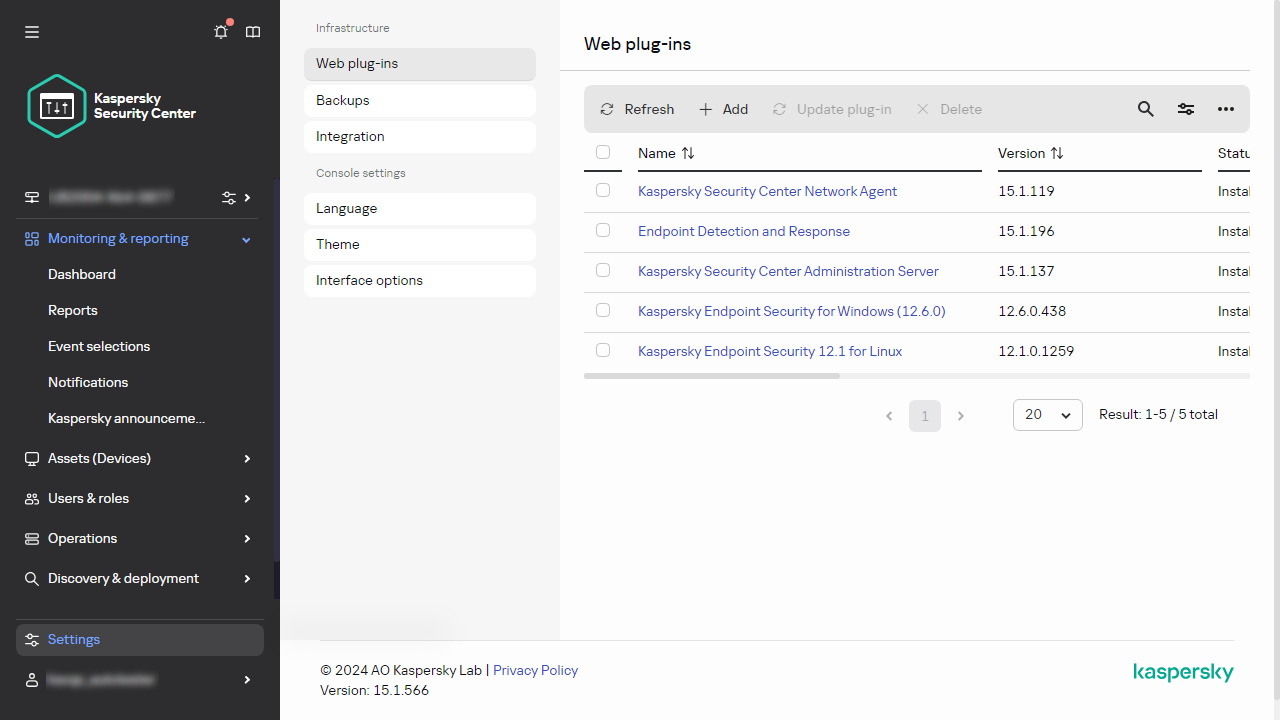Go to next page arrow
The height and width of the screenshot is (720, 1280).
coord(961,416)
